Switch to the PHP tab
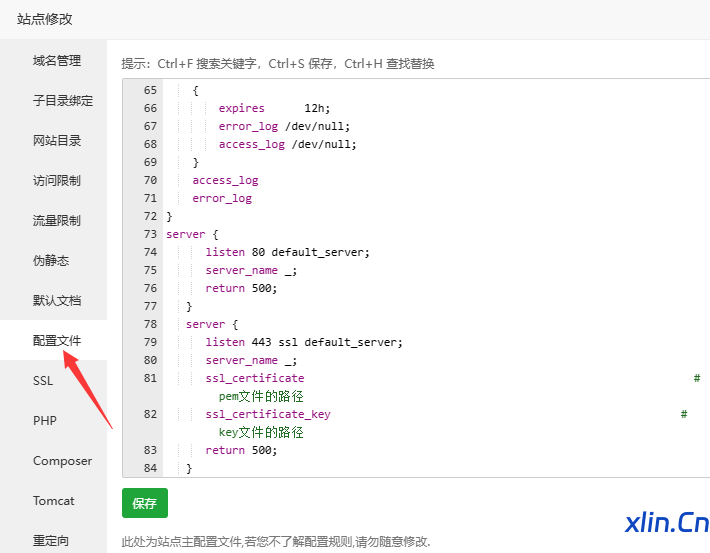The width and height of the screenshot is (710, 553). coord(45,421)
